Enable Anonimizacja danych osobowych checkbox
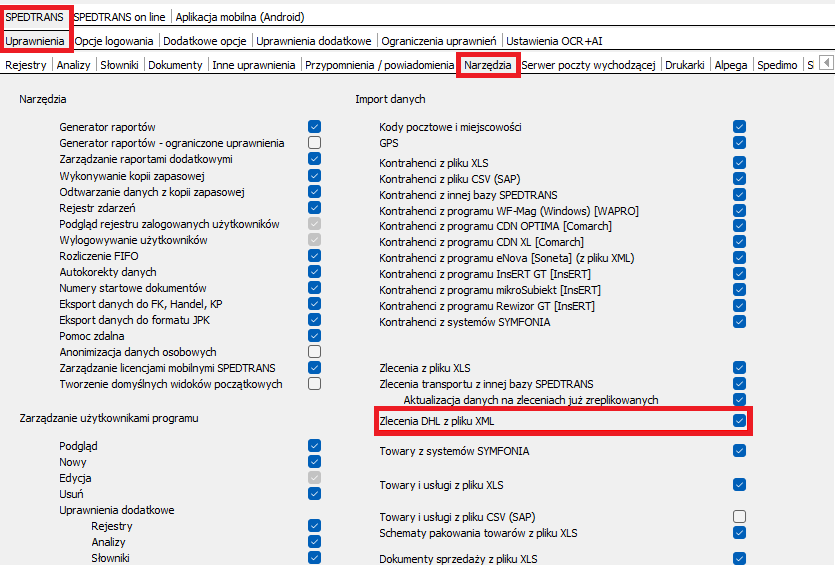This screenshot has width=835, height=565. (x=314, y=352)
